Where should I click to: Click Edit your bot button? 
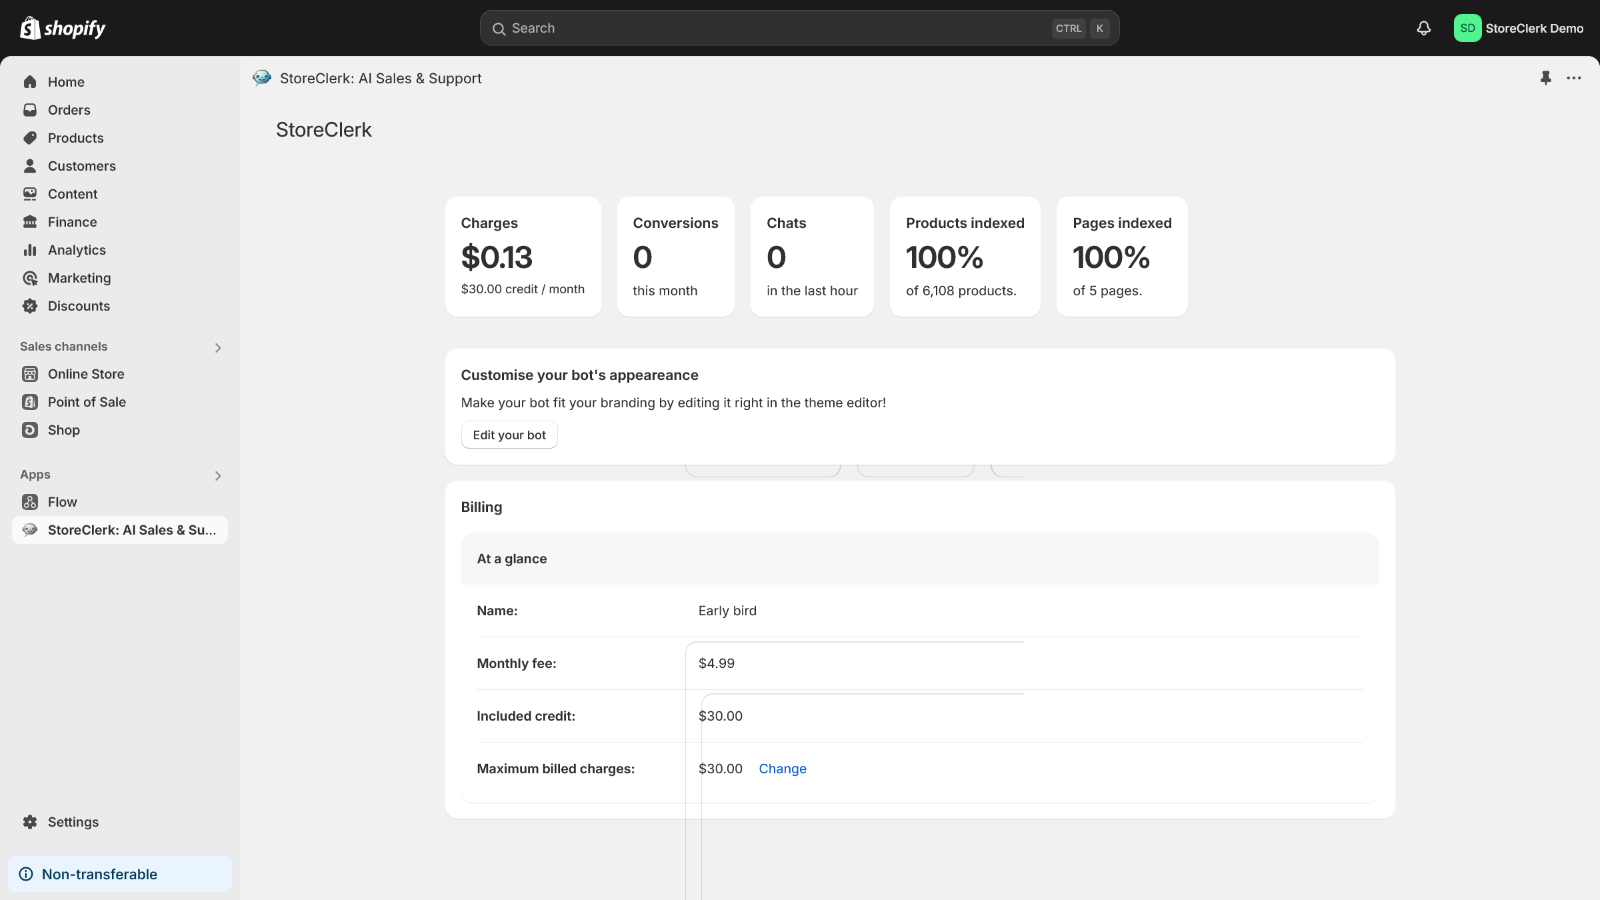click(509, 435)
